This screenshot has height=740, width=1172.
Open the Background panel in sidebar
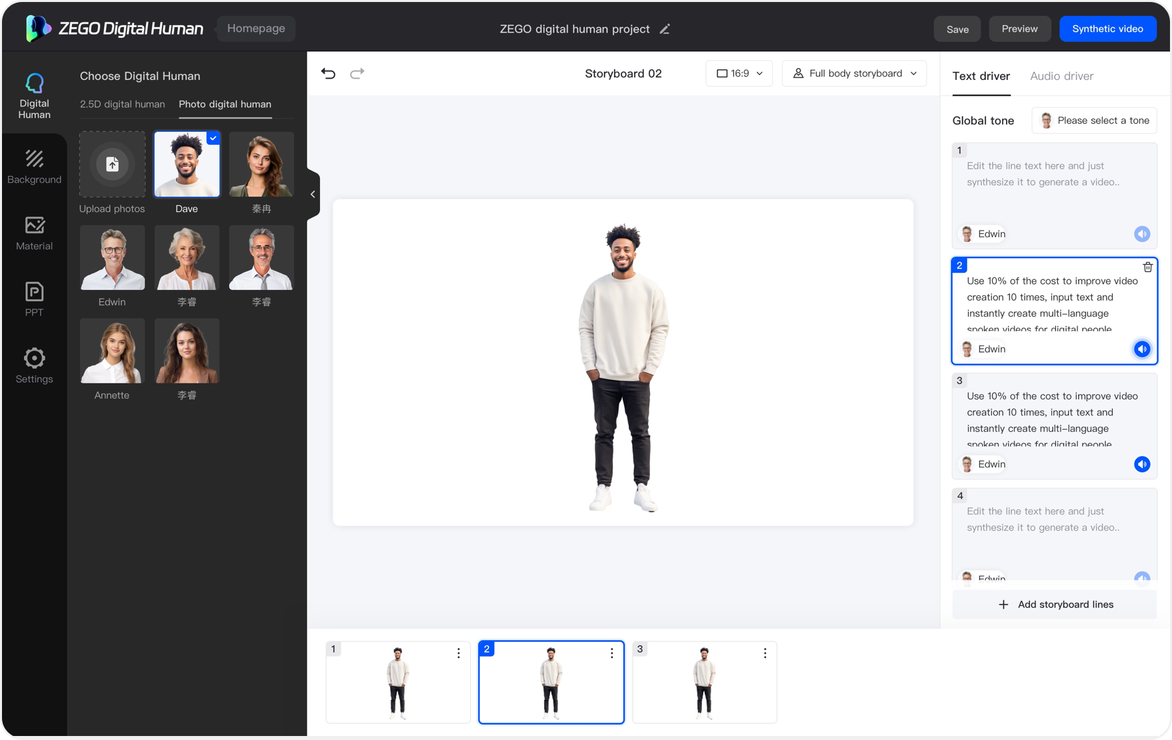34,167
